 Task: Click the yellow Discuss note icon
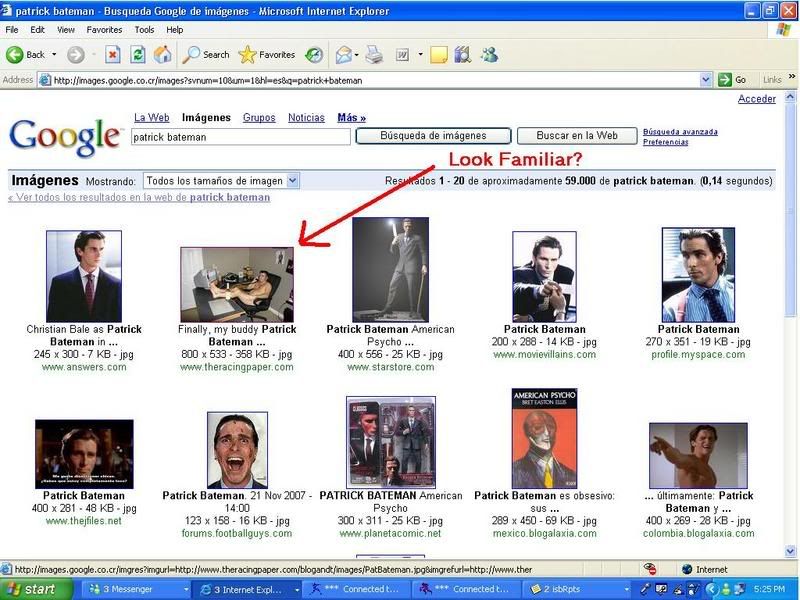click(x=439, y=55)
